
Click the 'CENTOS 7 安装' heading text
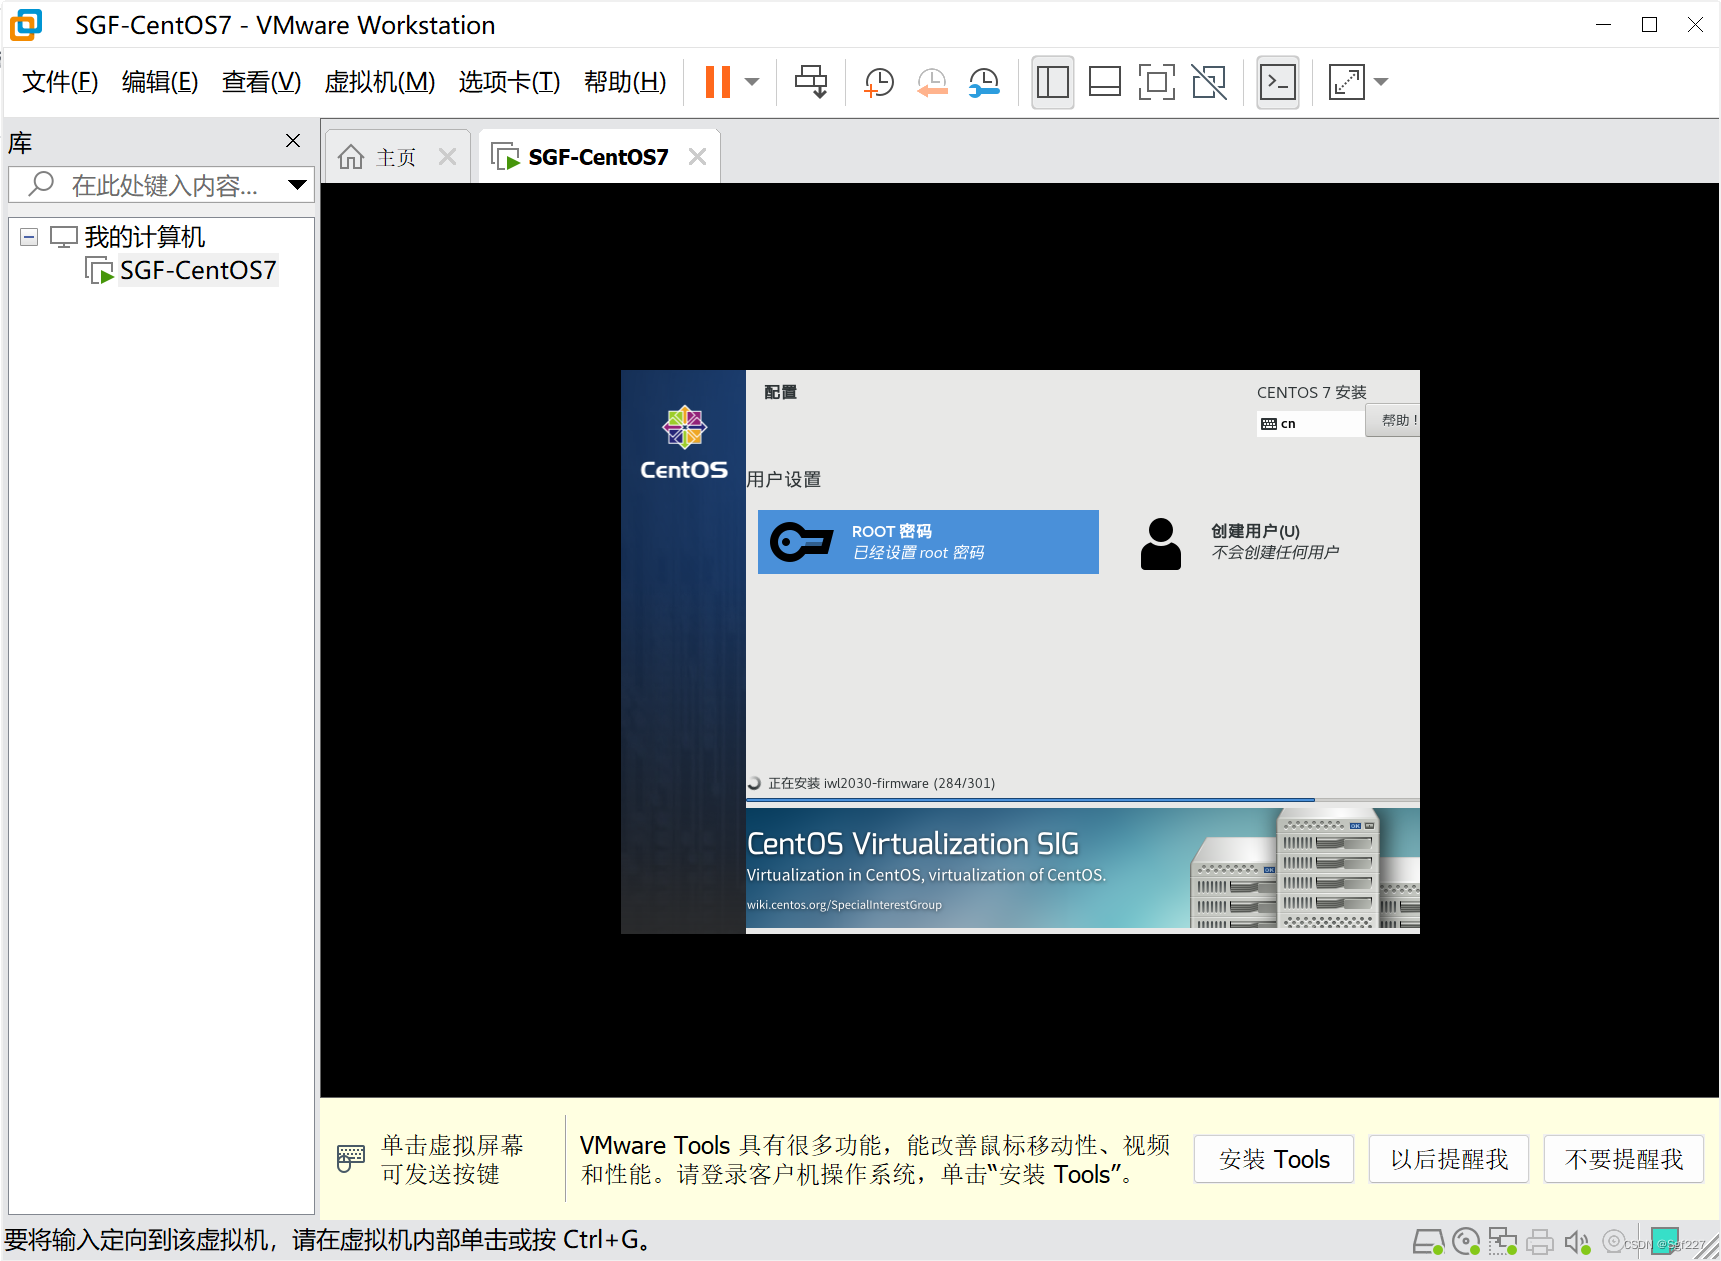(x=1312, y=392)
